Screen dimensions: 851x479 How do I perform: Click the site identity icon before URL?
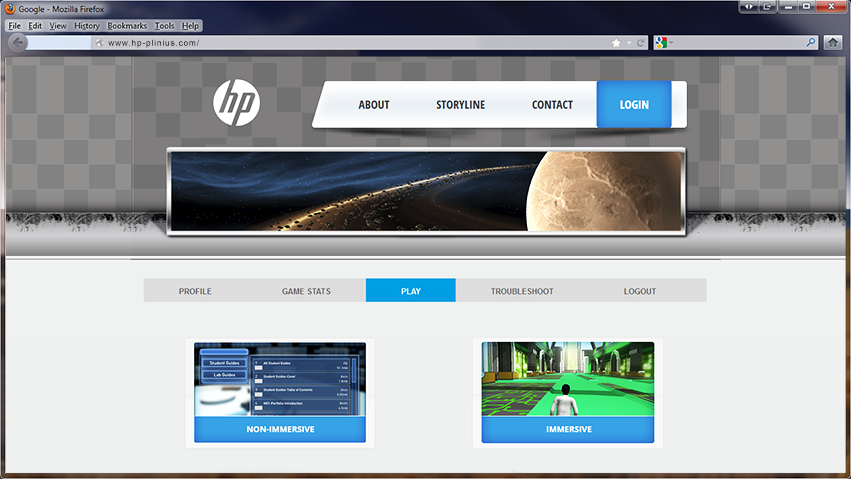pyautogui.click(x=99, y=42)
